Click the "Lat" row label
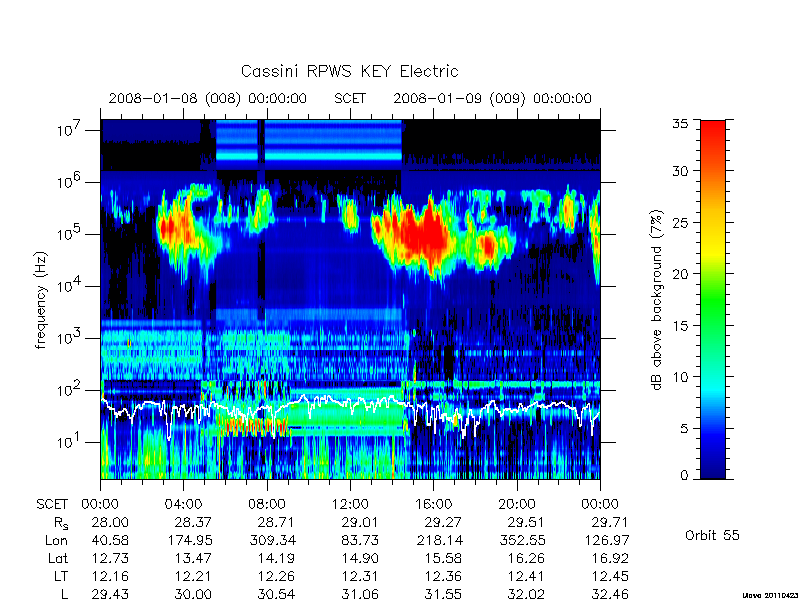The height and width of the screenshot is (600, 800). [58, 558]
